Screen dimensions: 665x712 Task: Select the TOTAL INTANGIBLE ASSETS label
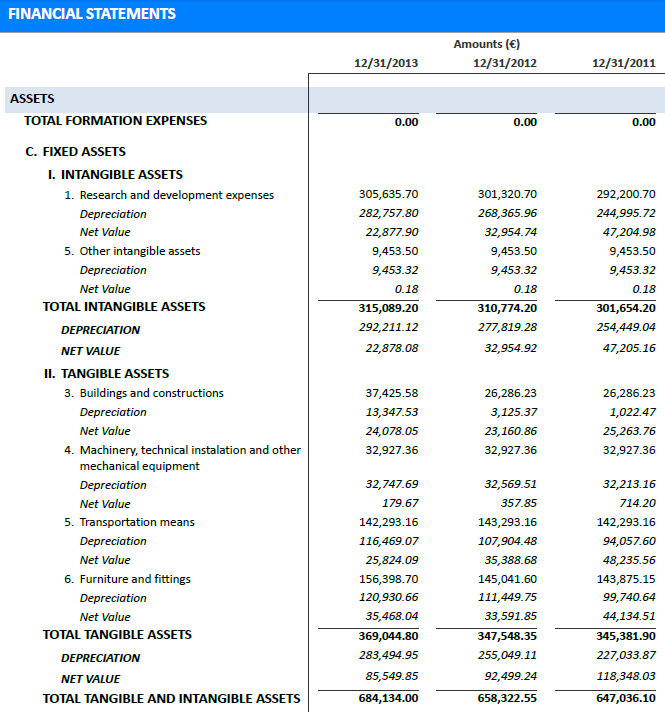click(124, 307)
